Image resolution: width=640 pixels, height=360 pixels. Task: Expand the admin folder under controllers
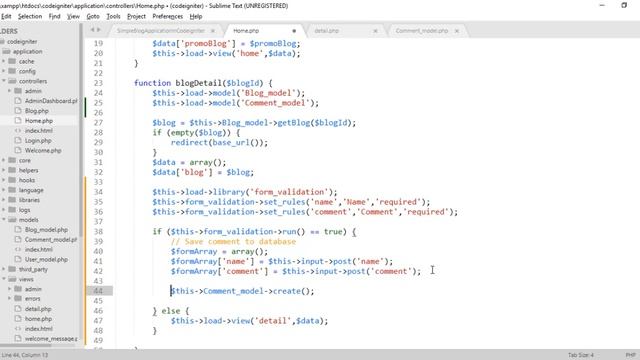point(9,91)
